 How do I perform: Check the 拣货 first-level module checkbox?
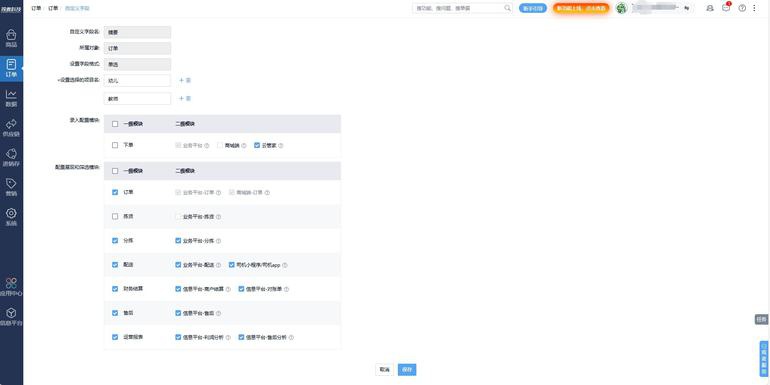(x=115, y=217)
